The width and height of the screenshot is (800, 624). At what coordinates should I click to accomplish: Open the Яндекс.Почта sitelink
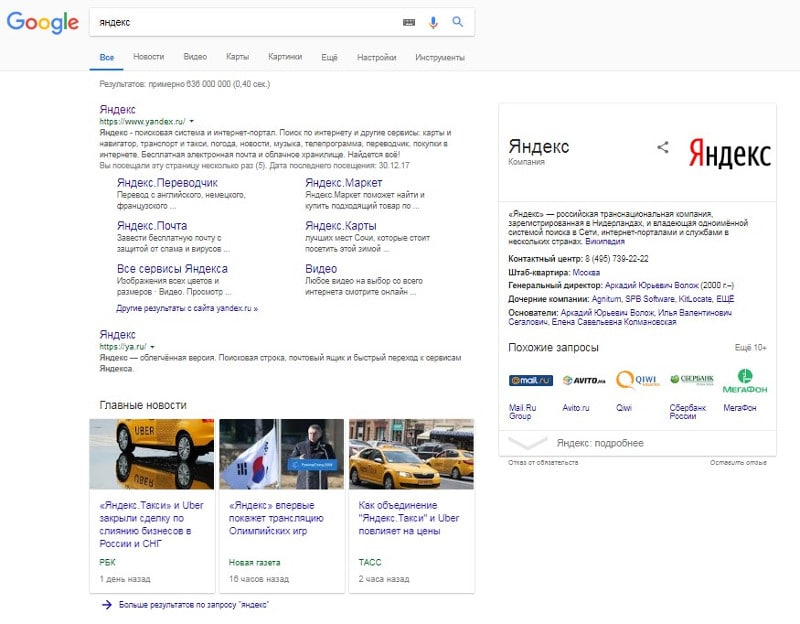tap(152, 226)
